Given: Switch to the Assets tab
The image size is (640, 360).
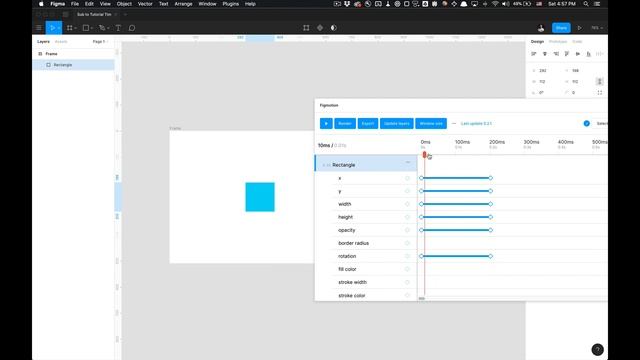Looking at the screenshot, I should click(x=61, y=42).
